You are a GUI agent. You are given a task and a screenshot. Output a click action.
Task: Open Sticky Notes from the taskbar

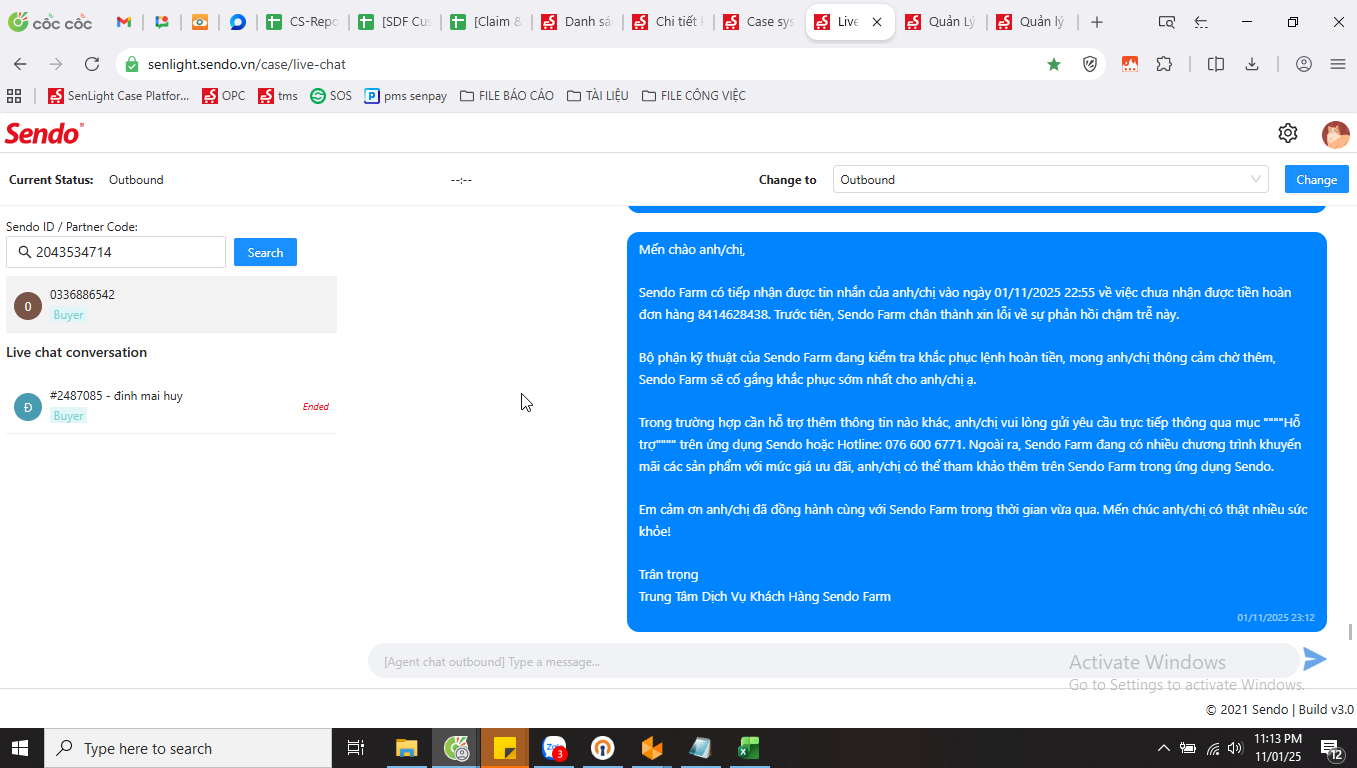505,748
